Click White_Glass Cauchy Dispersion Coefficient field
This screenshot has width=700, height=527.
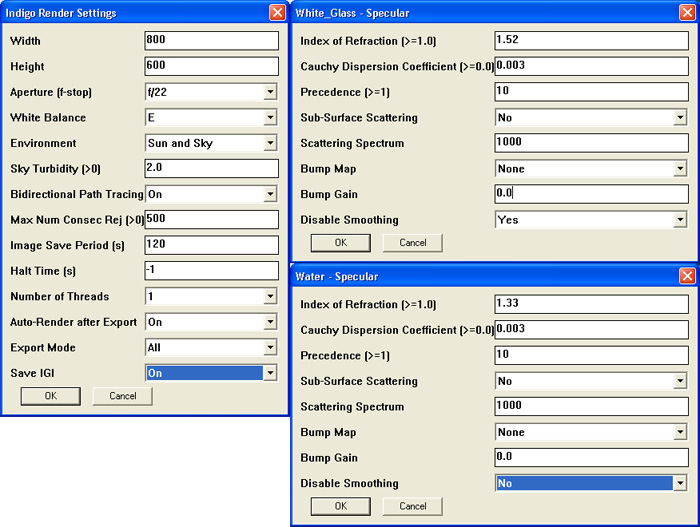592,66
